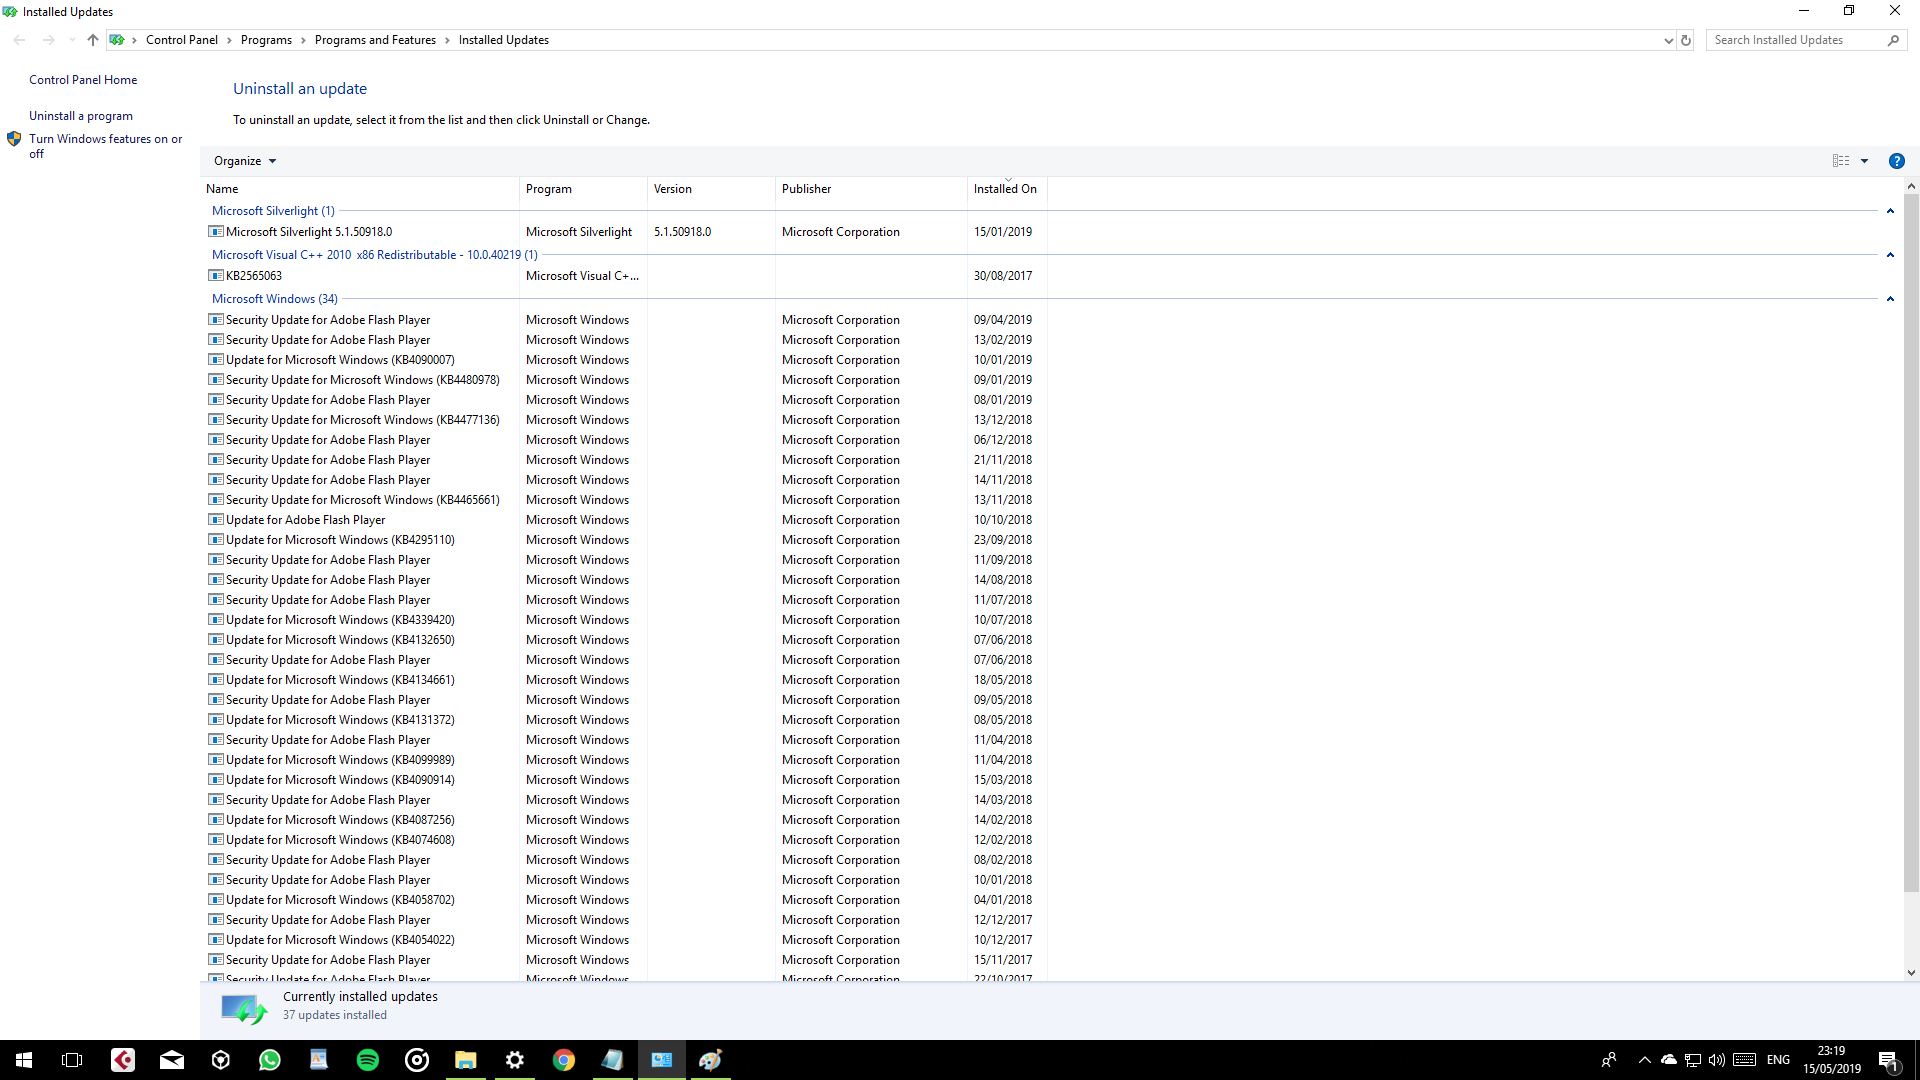The image size is (1920, 1080).
Task: Collapse the Microsoft Visual C++ 2010 group
Action: (1890, 255)
